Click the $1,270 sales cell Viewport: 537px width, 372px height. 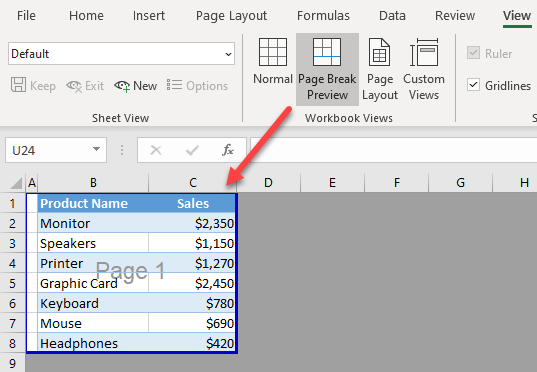point(192,263)
